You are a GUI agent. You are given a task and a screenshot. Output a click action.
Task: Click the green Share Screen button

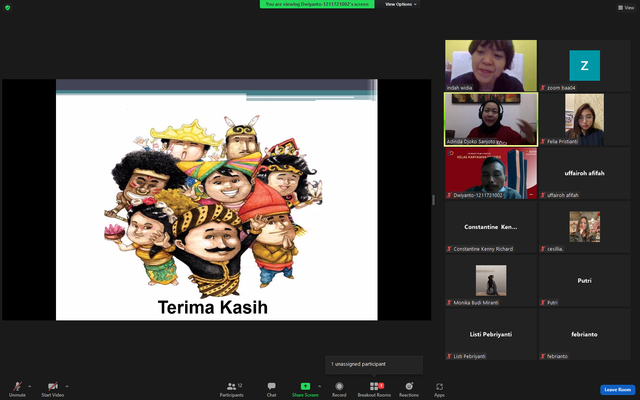click(305, 389)
